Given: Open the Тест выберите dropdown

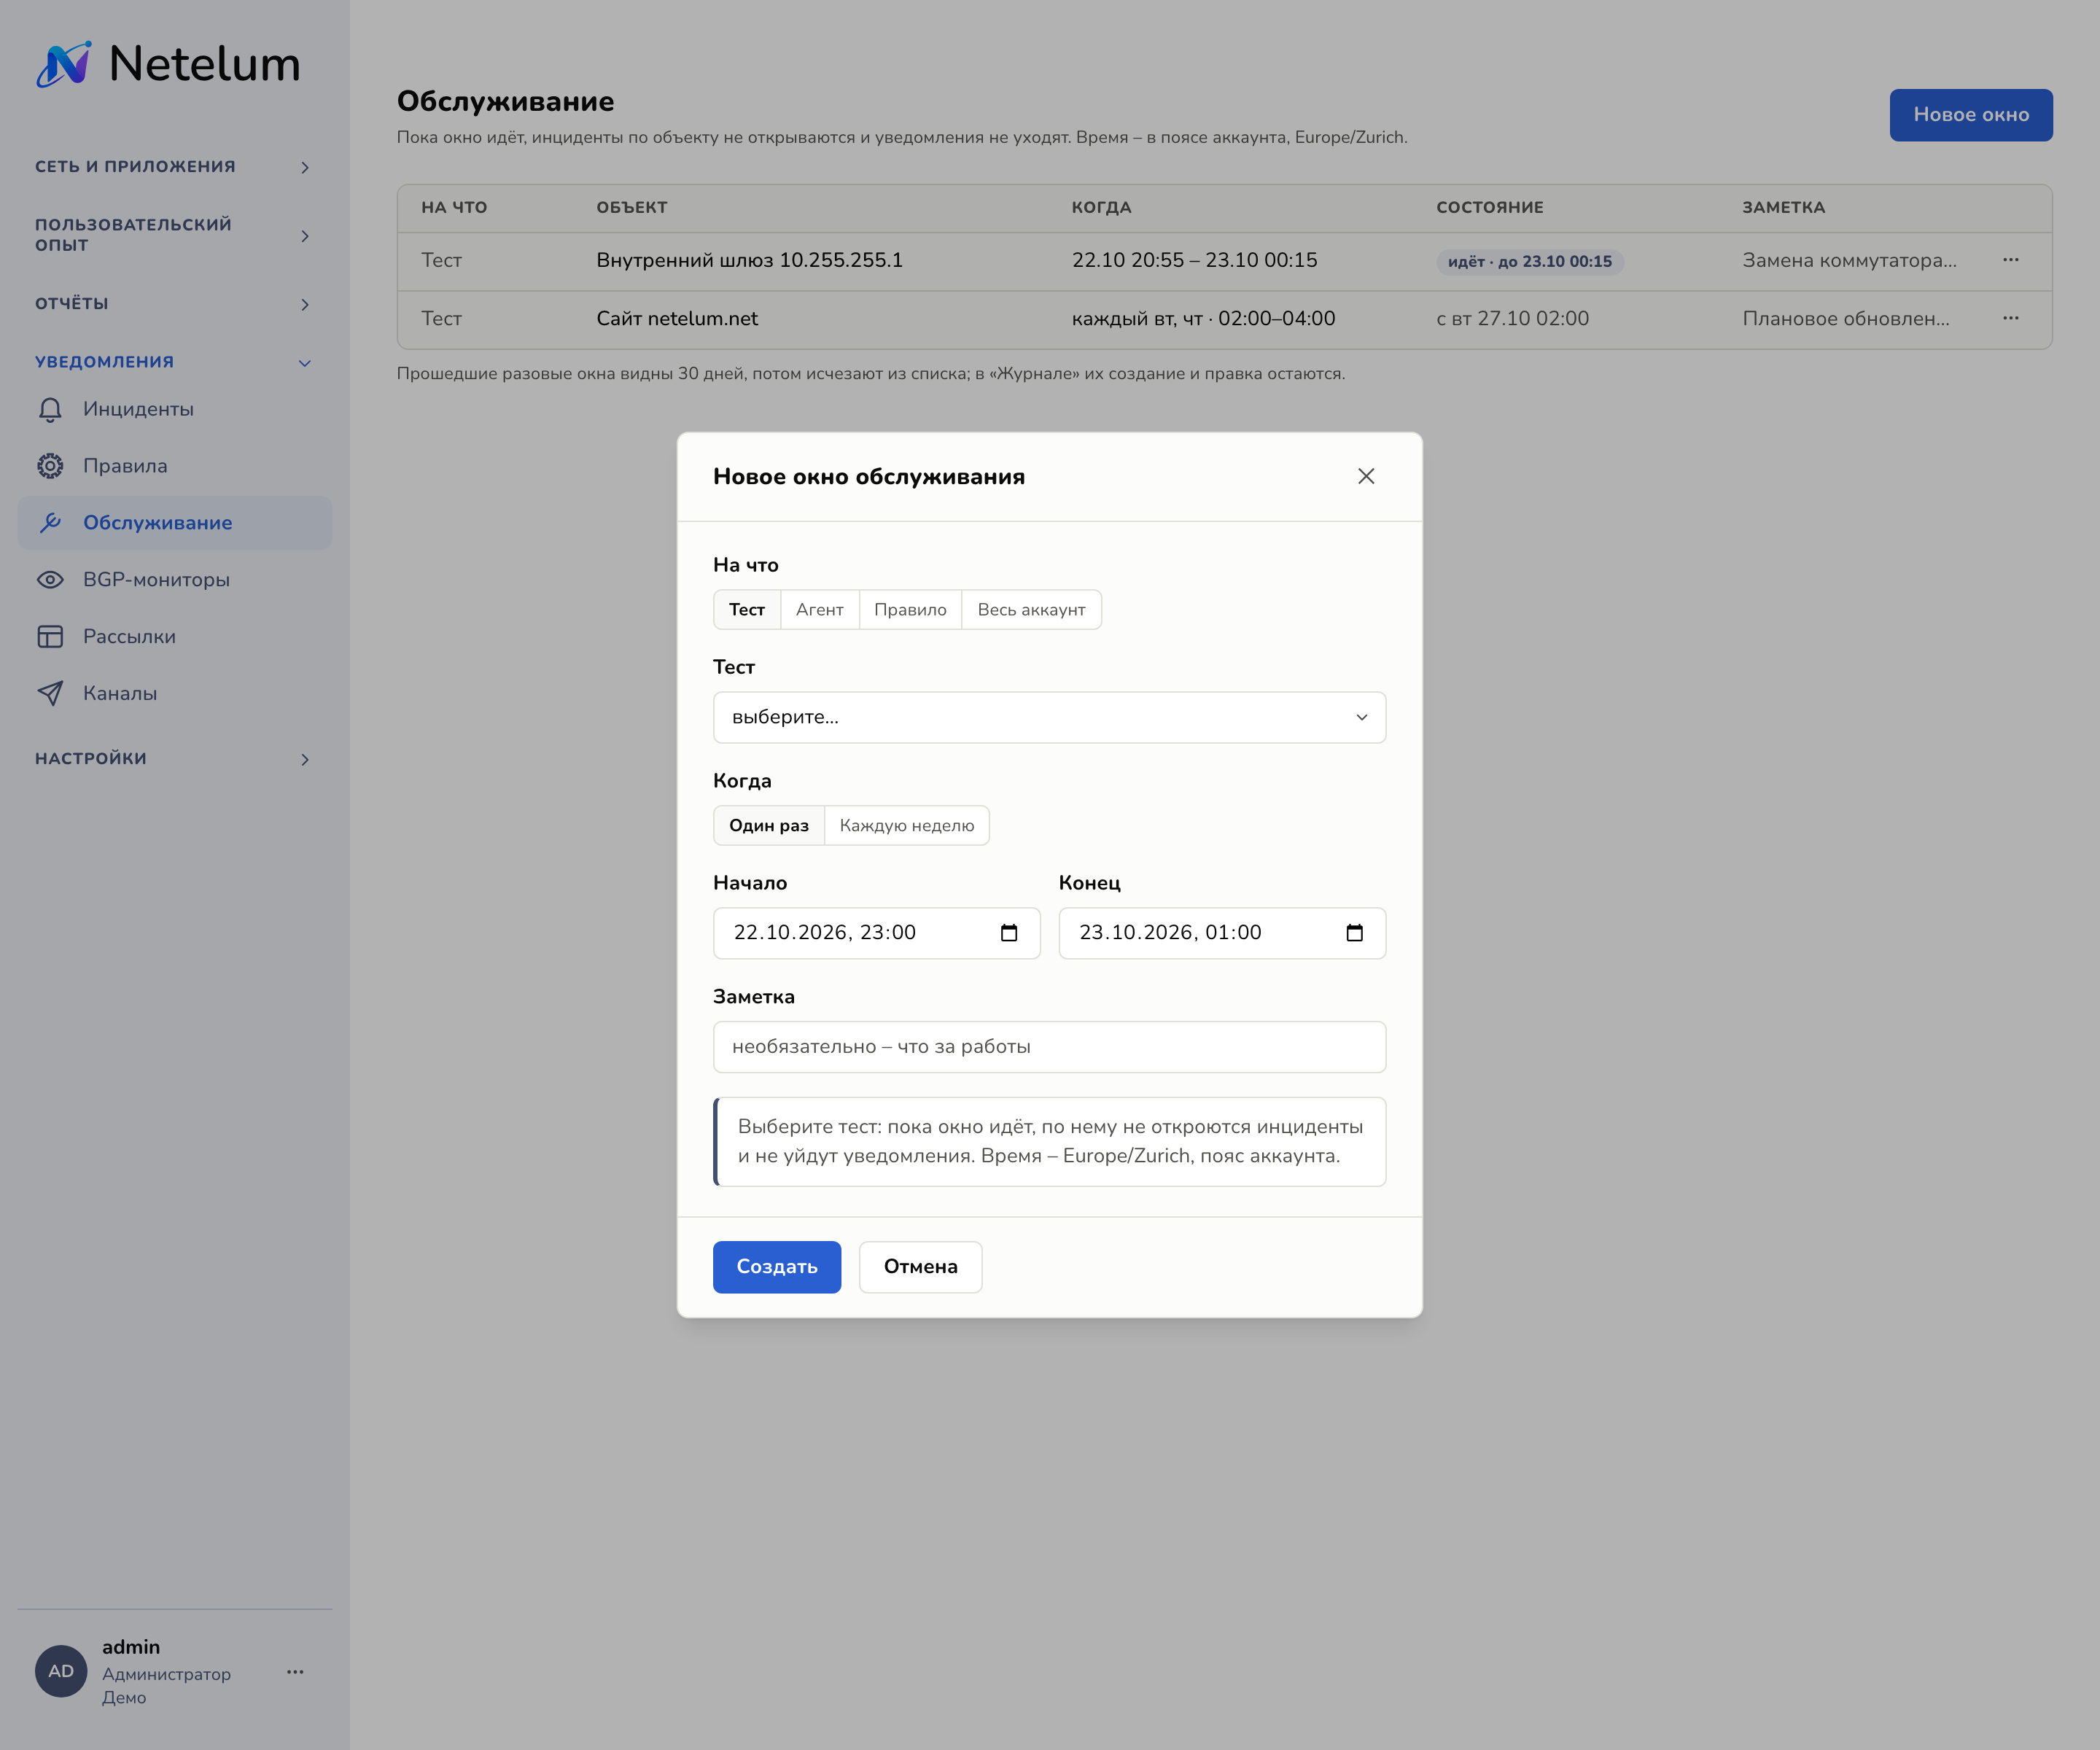Looking at the screenshot, I should [1049, 718].
